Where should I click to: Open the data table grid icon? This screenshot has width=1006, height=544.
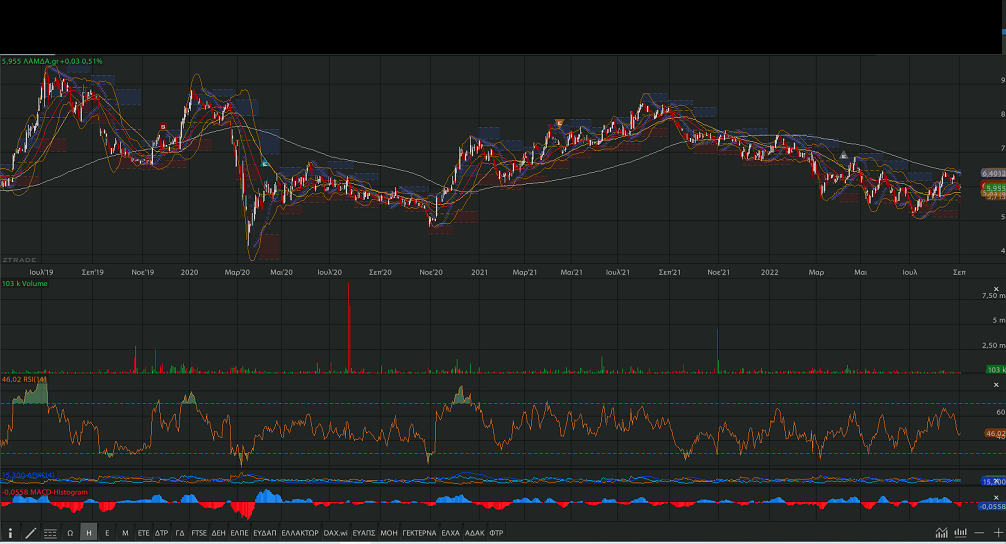tap(50, 533)
